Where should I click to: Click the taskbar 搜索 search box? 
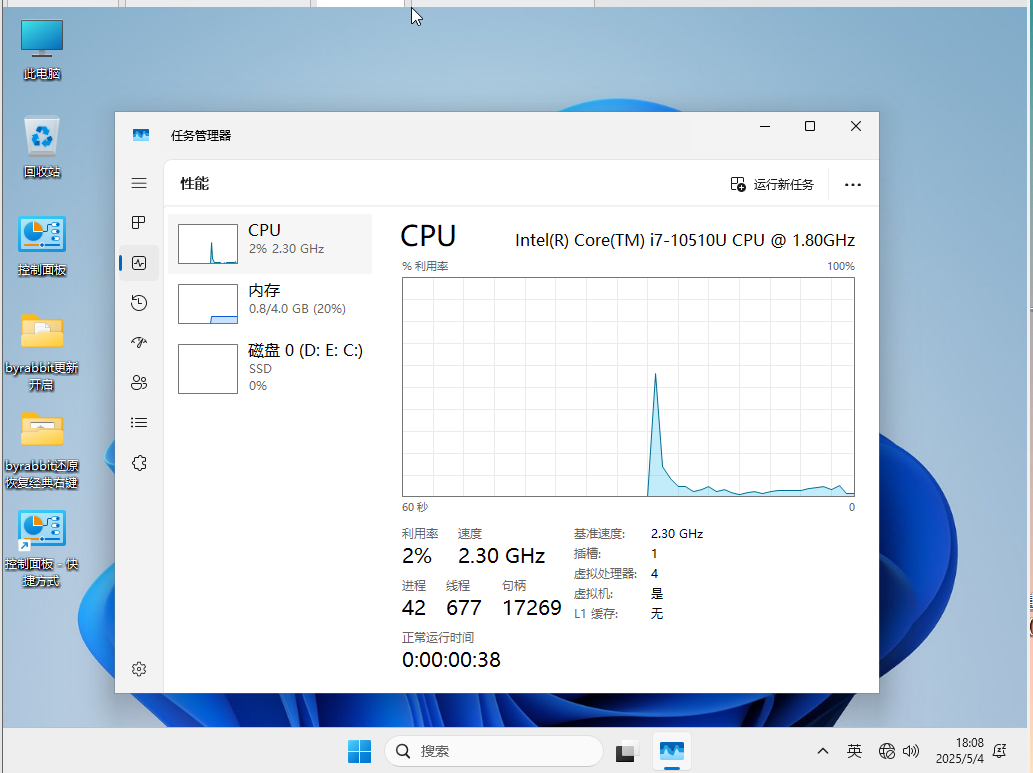point(493,751)
